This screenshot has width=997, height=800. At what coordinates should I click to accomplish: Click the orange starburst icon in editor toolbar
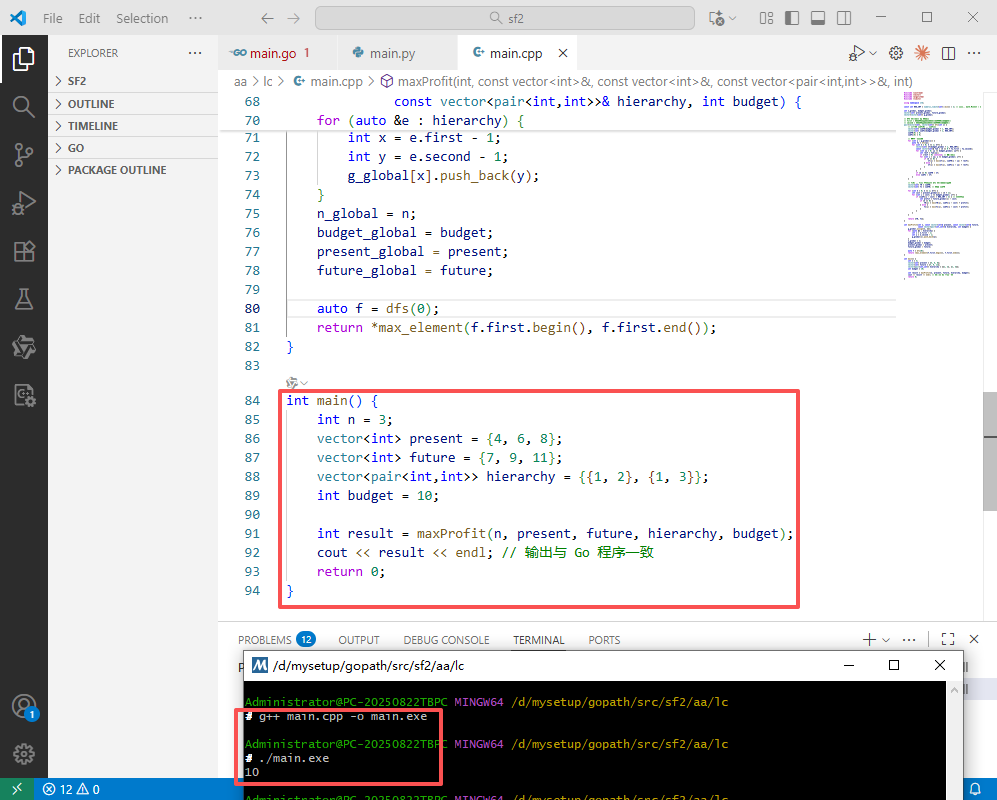pyautogui.click(x=922, y=53)
